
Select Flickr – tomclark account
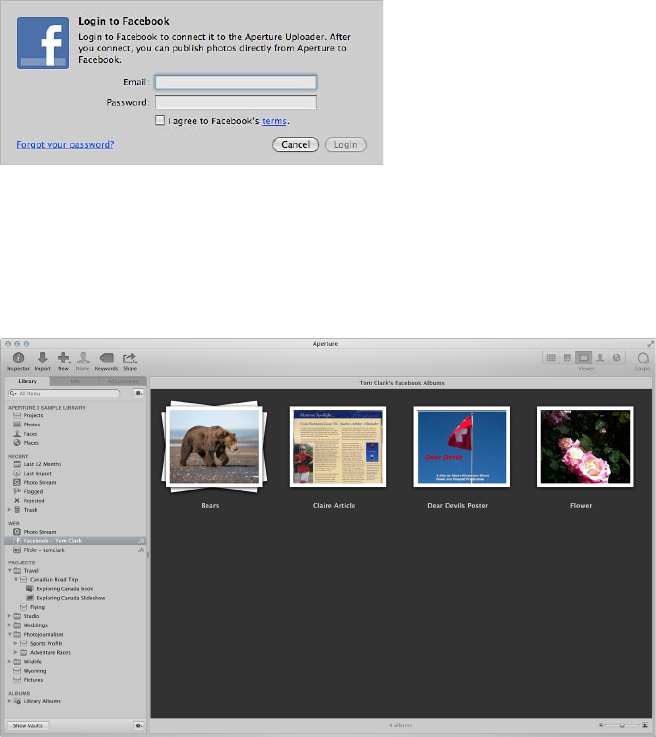[x=44, y=550]
